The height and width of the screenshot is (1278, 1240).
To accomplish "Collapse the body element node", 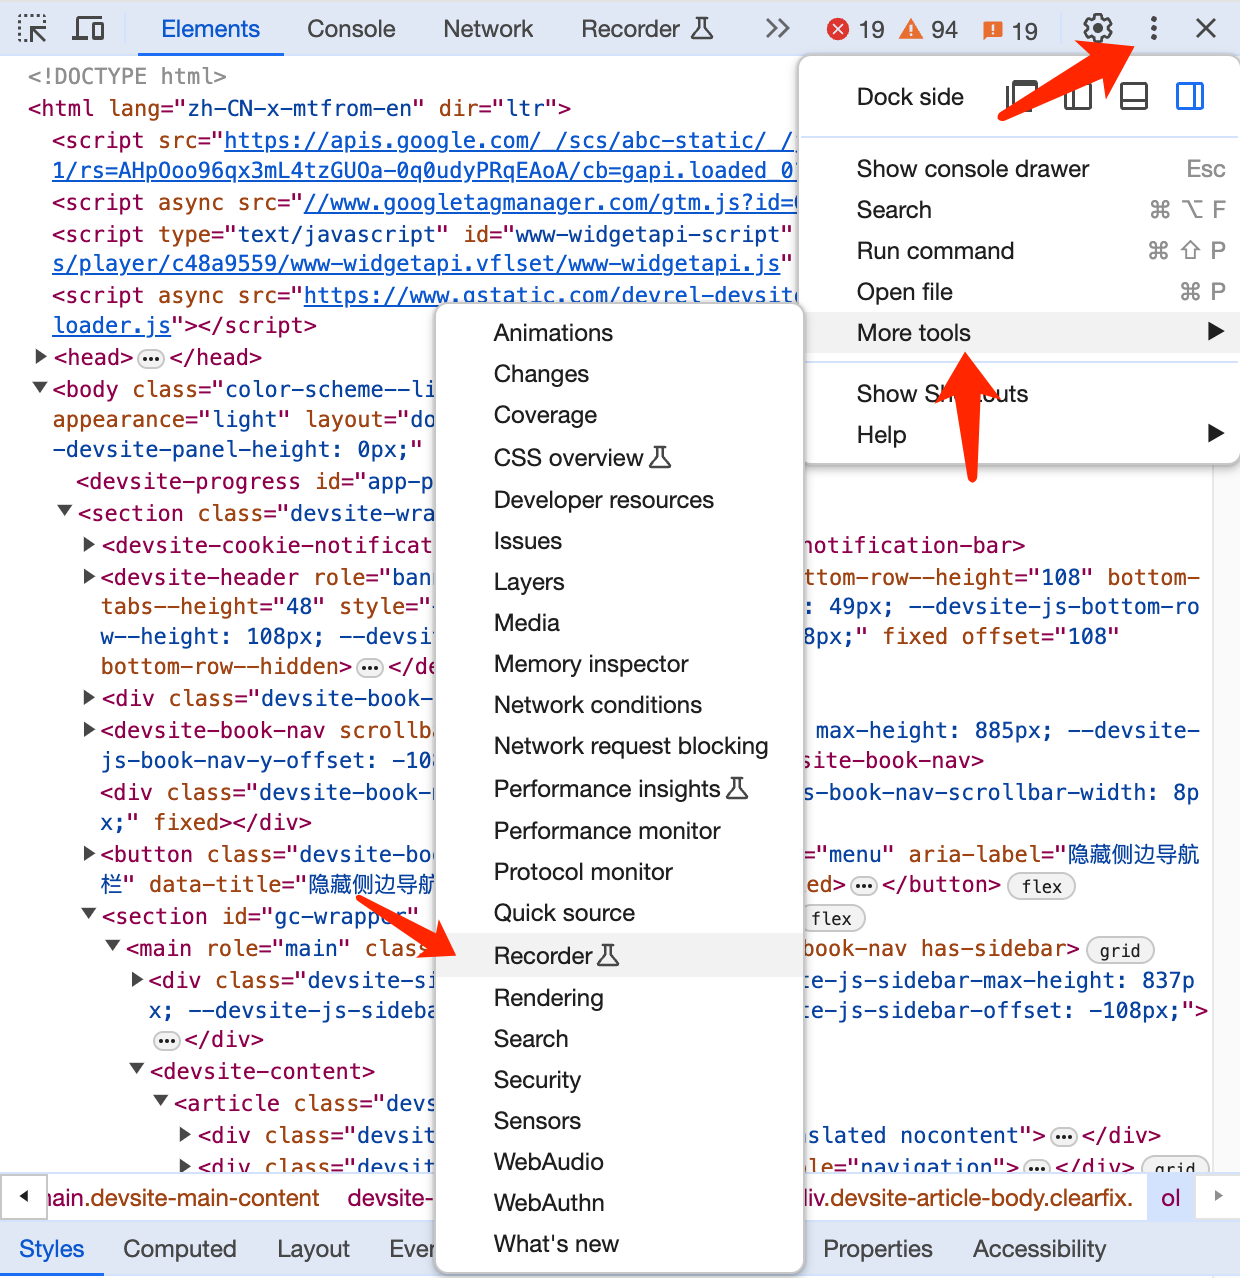I will [41, 388].
